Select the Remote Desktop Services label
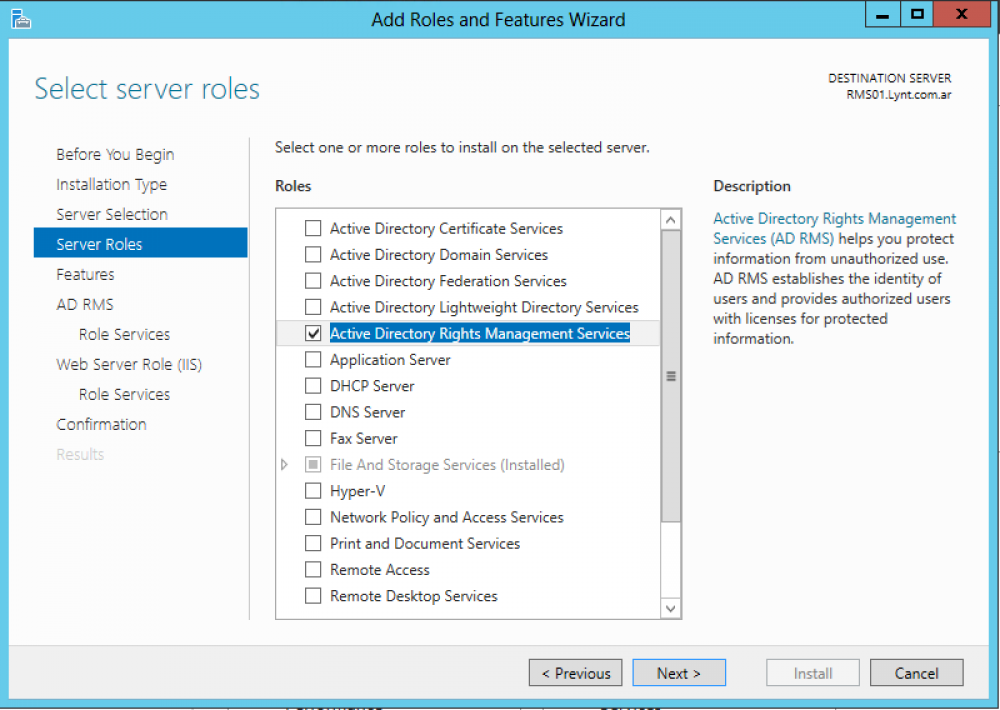Viewport: 1000px width, 710px height. coord(413,596)
